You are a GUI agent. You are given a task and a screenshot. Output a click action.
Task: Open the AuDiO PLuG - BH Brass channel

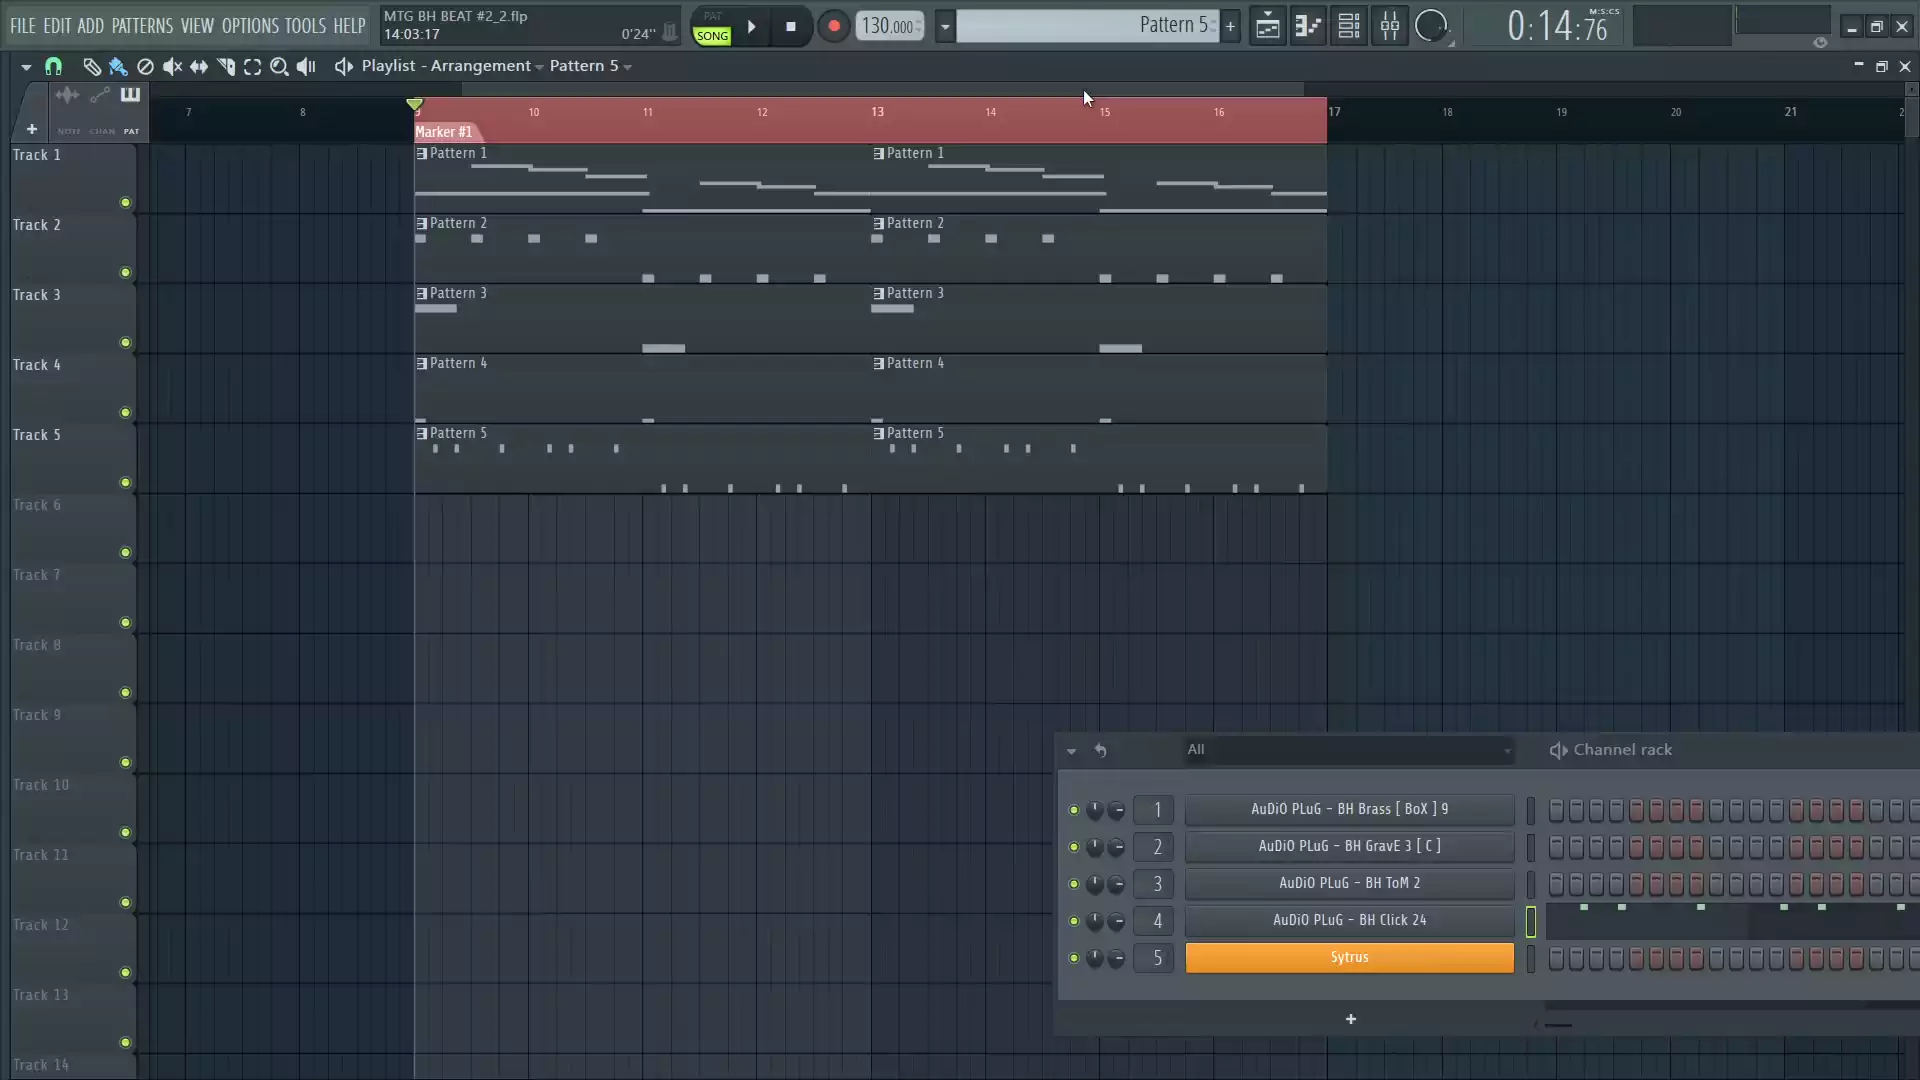(1349, 809)
